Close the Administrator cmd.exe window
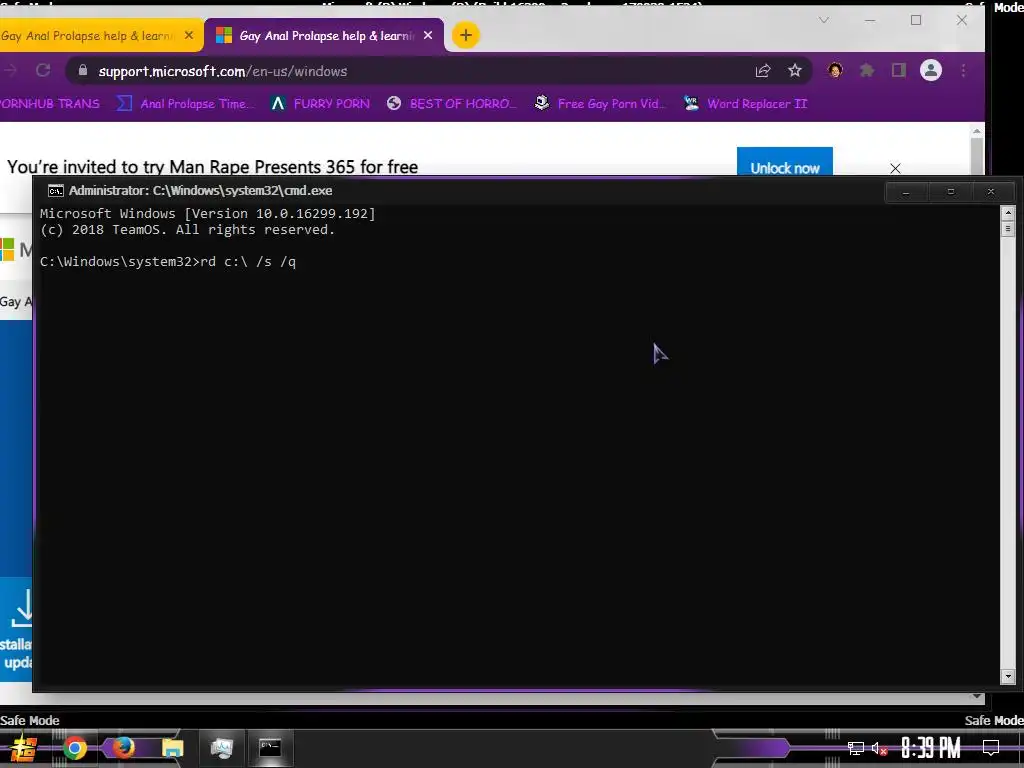This screenshot has width=1024, height=768. [x=991, y=192]
